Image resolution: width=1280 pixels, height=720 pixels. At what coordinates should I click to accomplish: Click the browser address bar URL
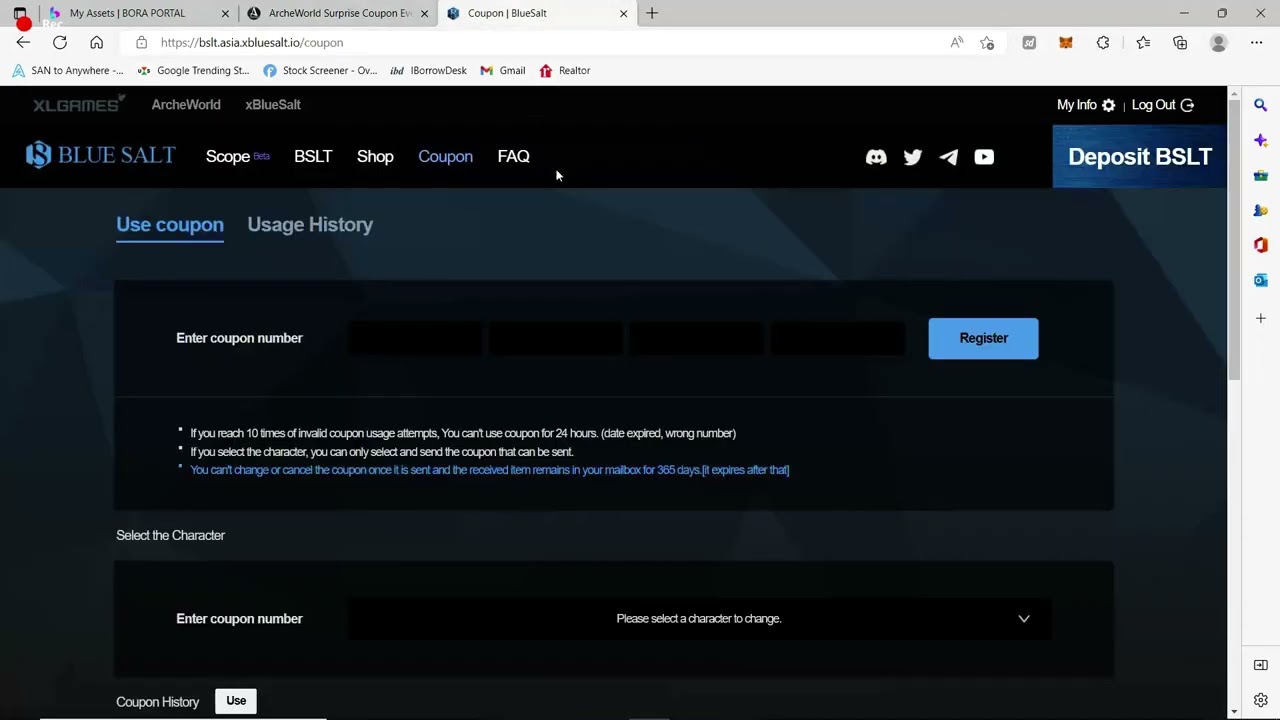point(251,42)
